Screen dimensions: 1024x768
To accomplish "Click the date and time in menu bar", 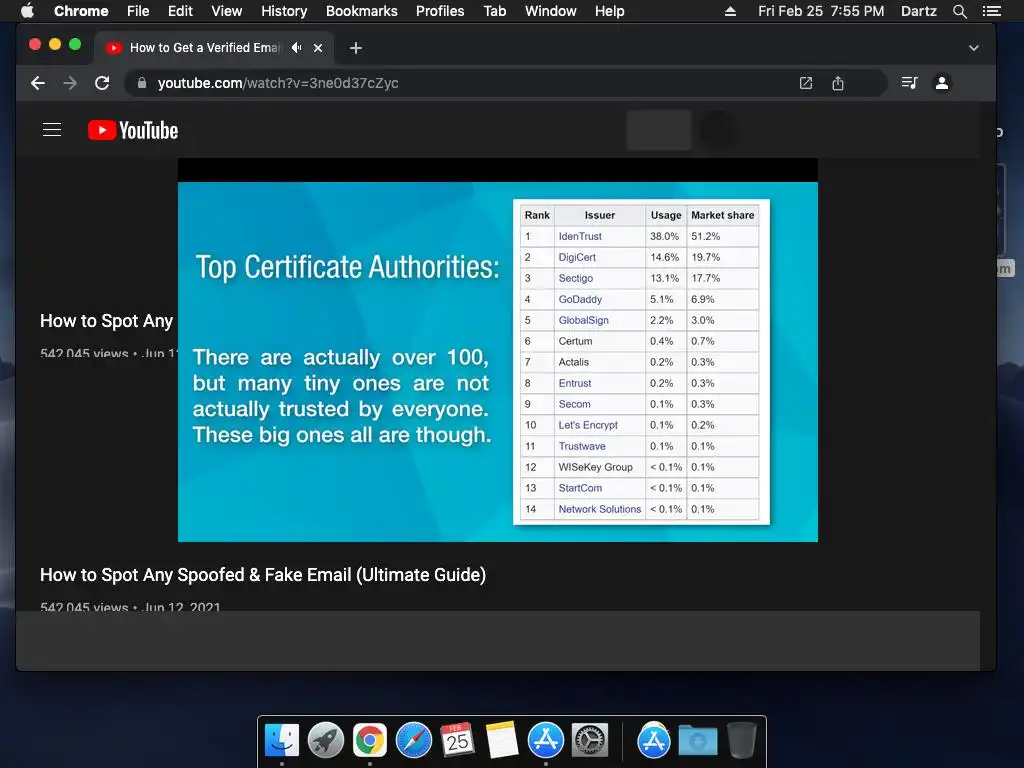I will click(x=821, y=11).
